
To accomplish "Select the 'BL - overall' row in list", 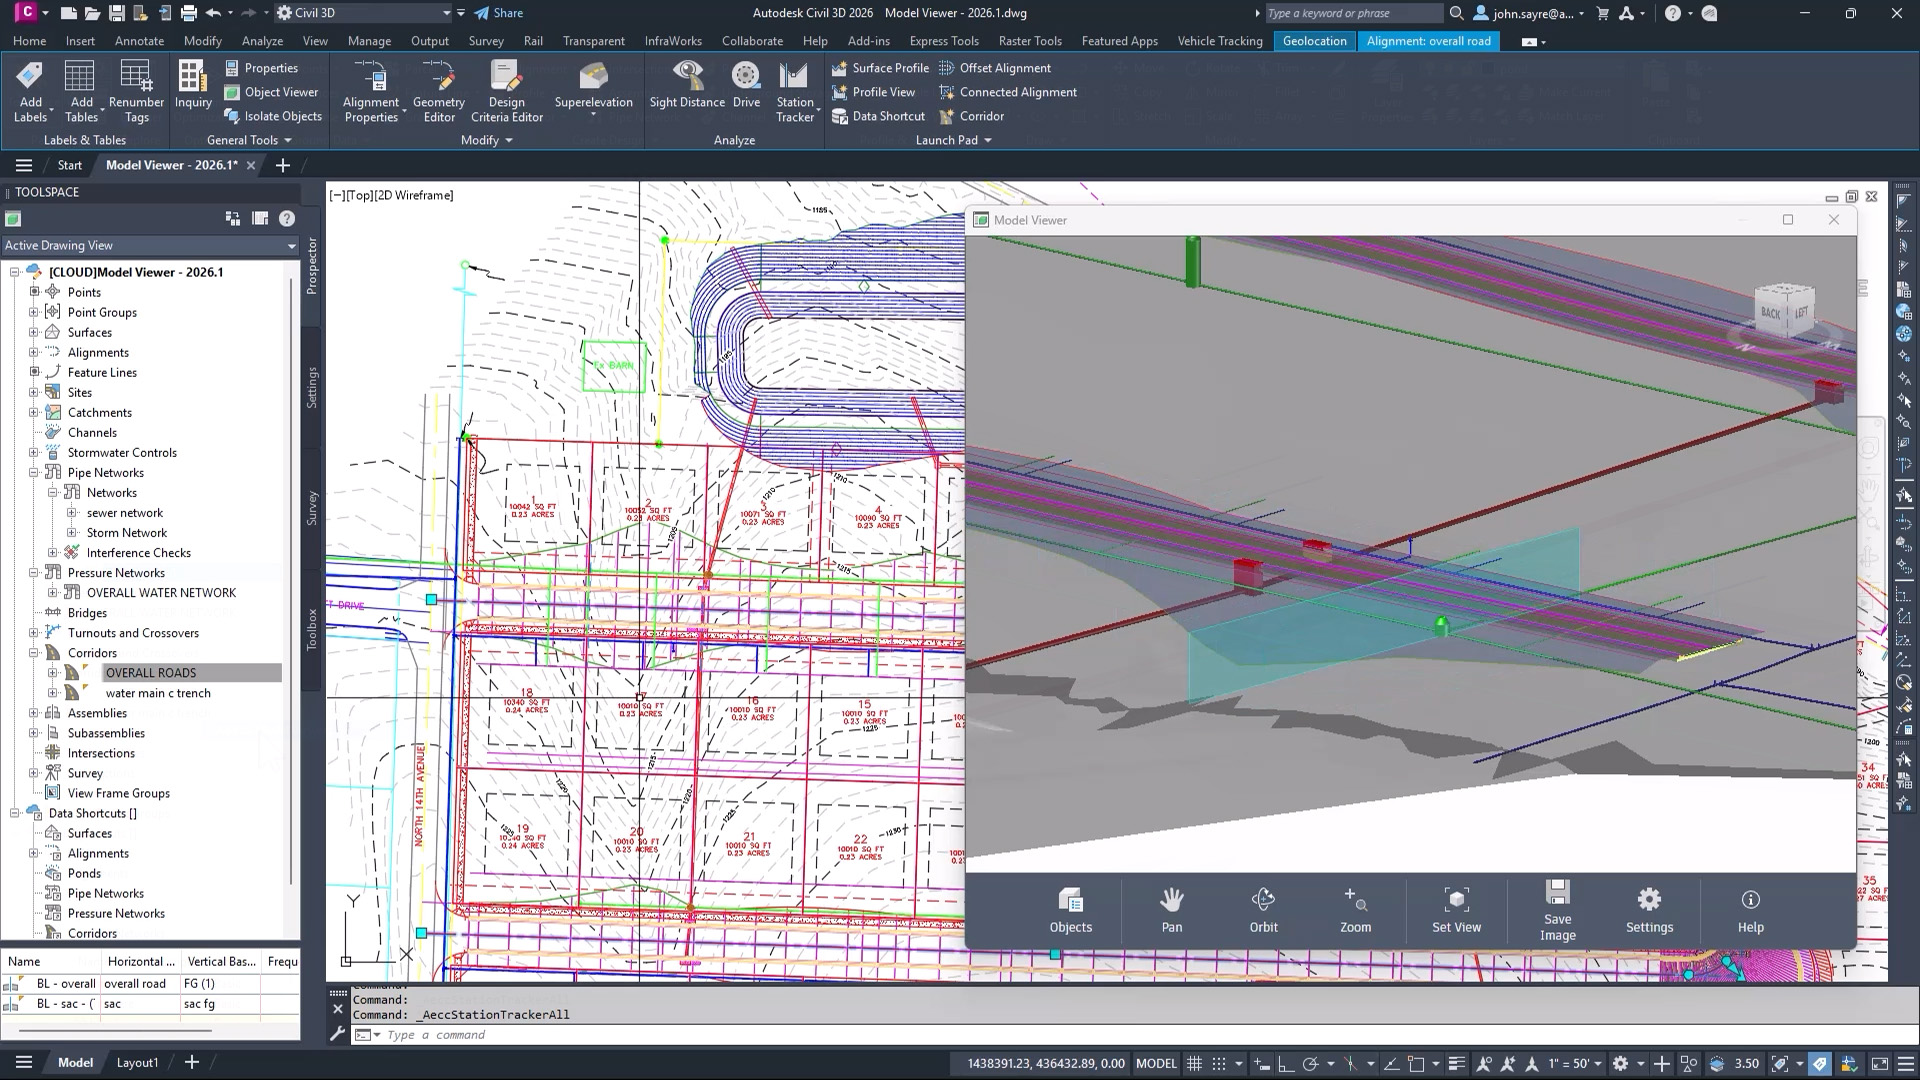I will 150,984.
